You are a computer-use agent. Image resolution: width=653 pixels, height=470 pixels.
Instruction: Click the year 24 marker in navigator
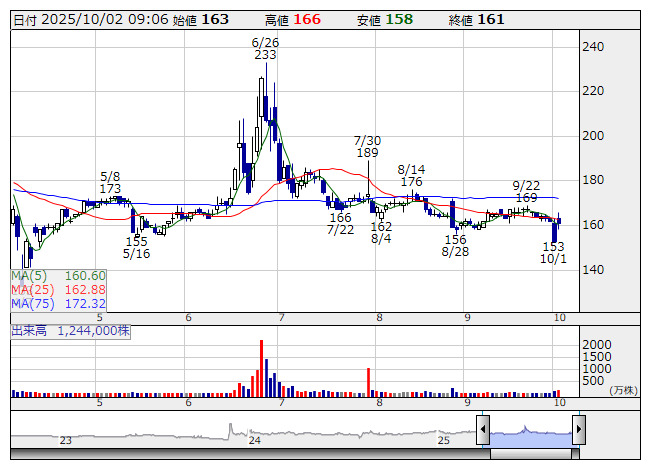(x=255, y=440)
